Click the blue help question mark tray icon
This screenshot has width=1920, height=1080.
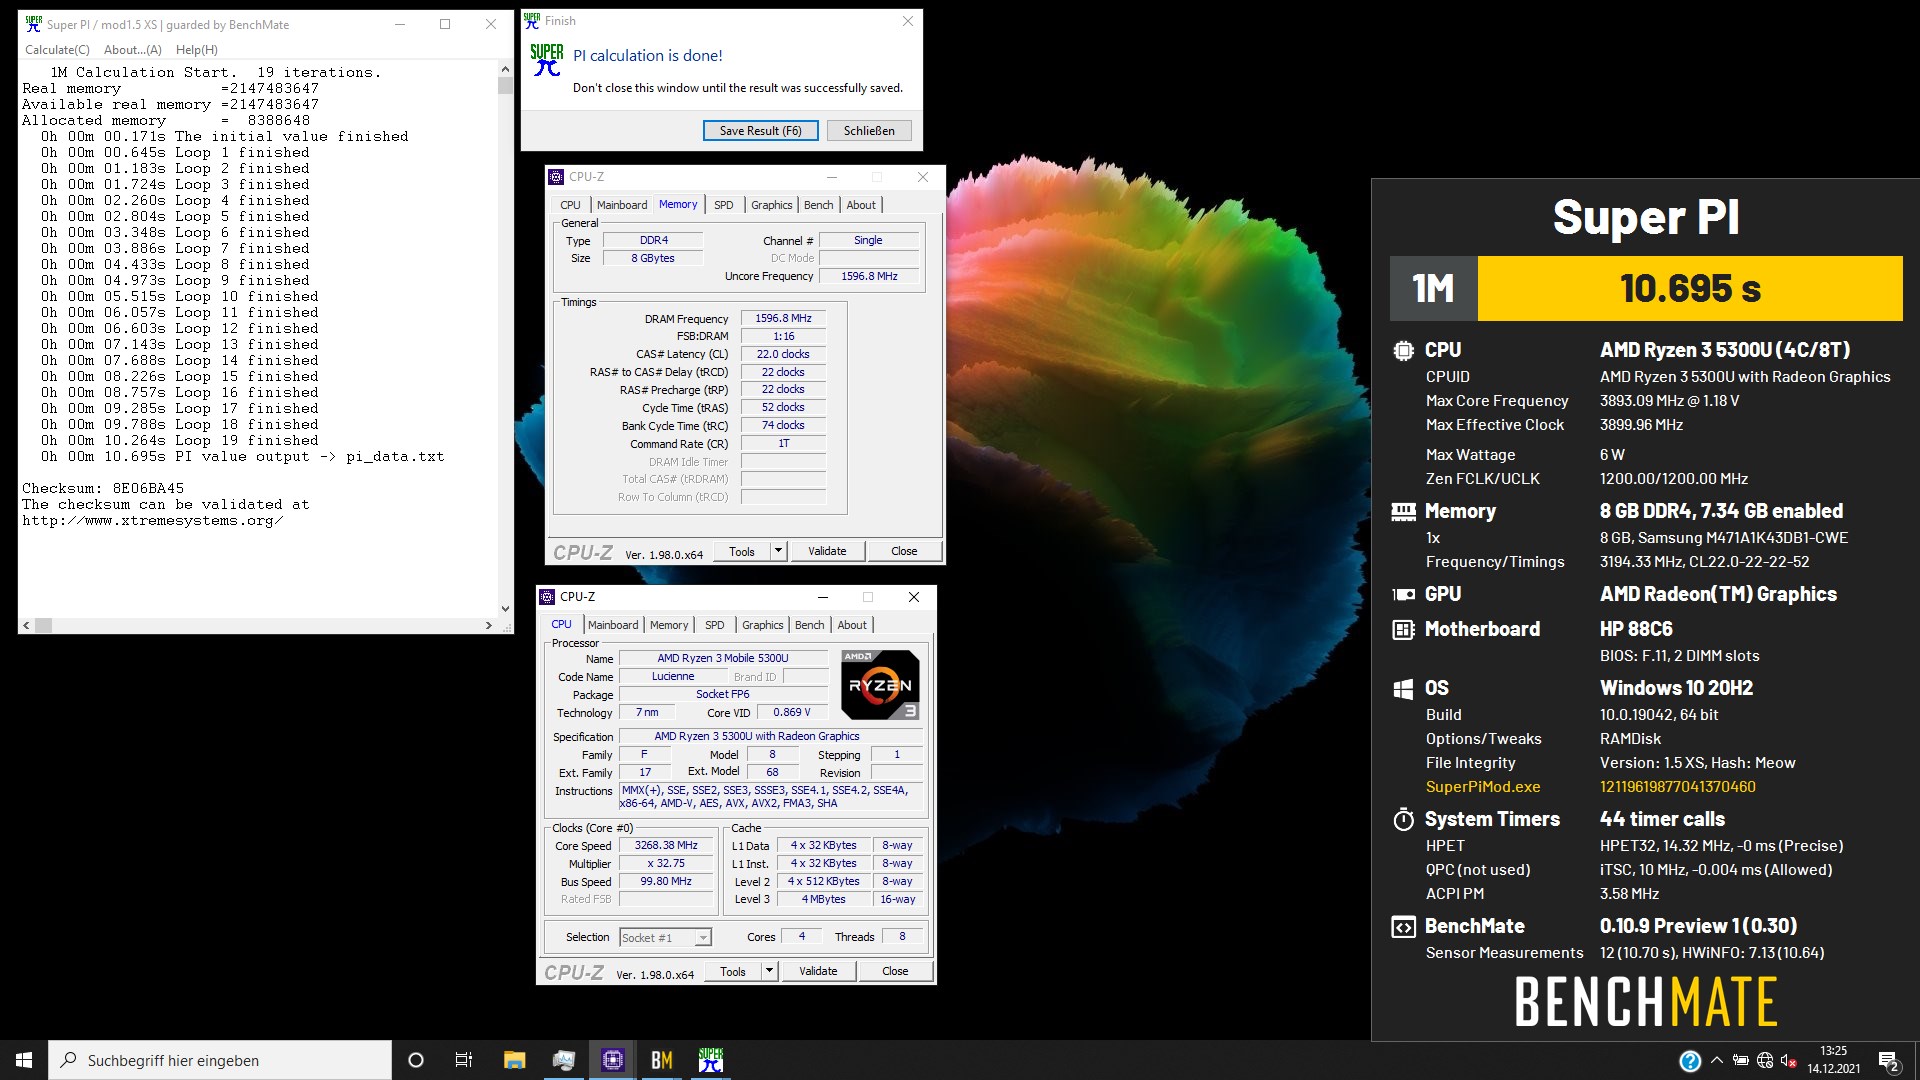(x=1690, y=1061)
